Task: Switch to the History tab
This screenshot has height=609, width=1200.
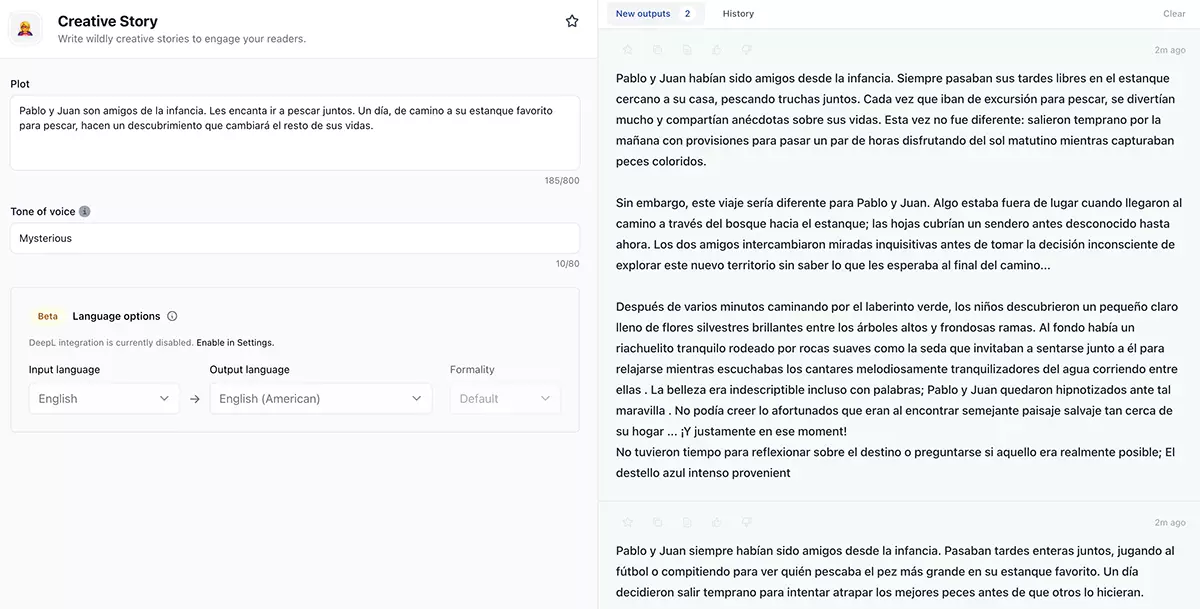Action: pos(737,13)
